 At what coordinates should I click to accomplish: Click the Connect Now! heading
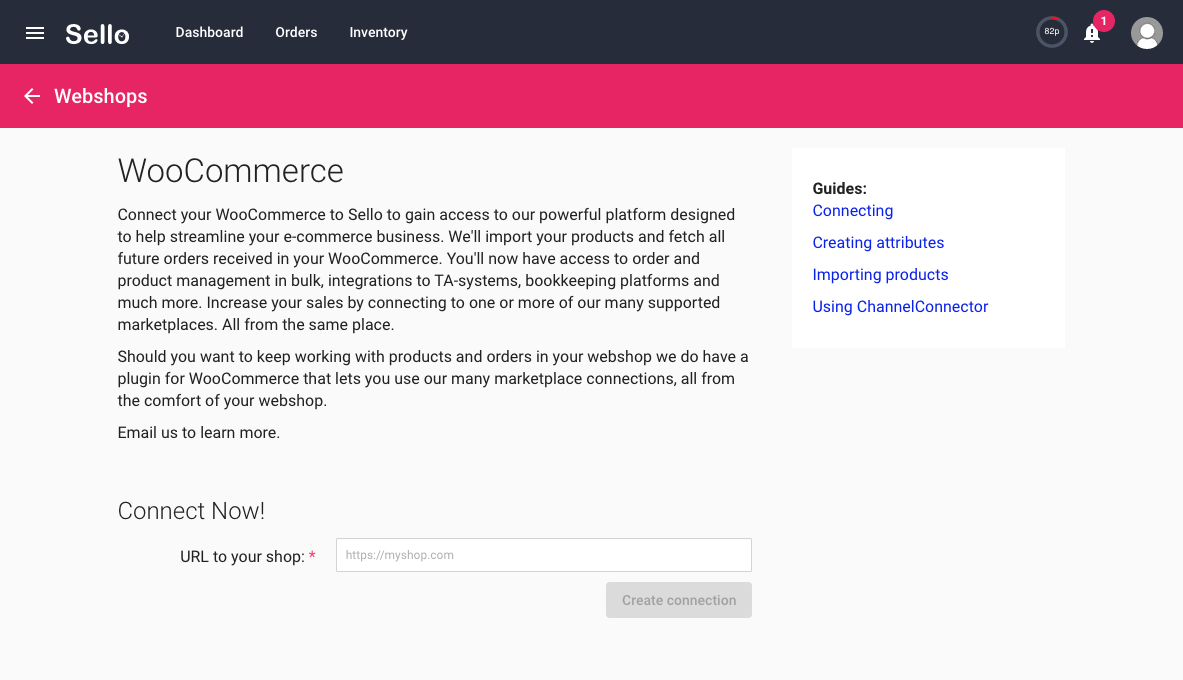point(192,511)
